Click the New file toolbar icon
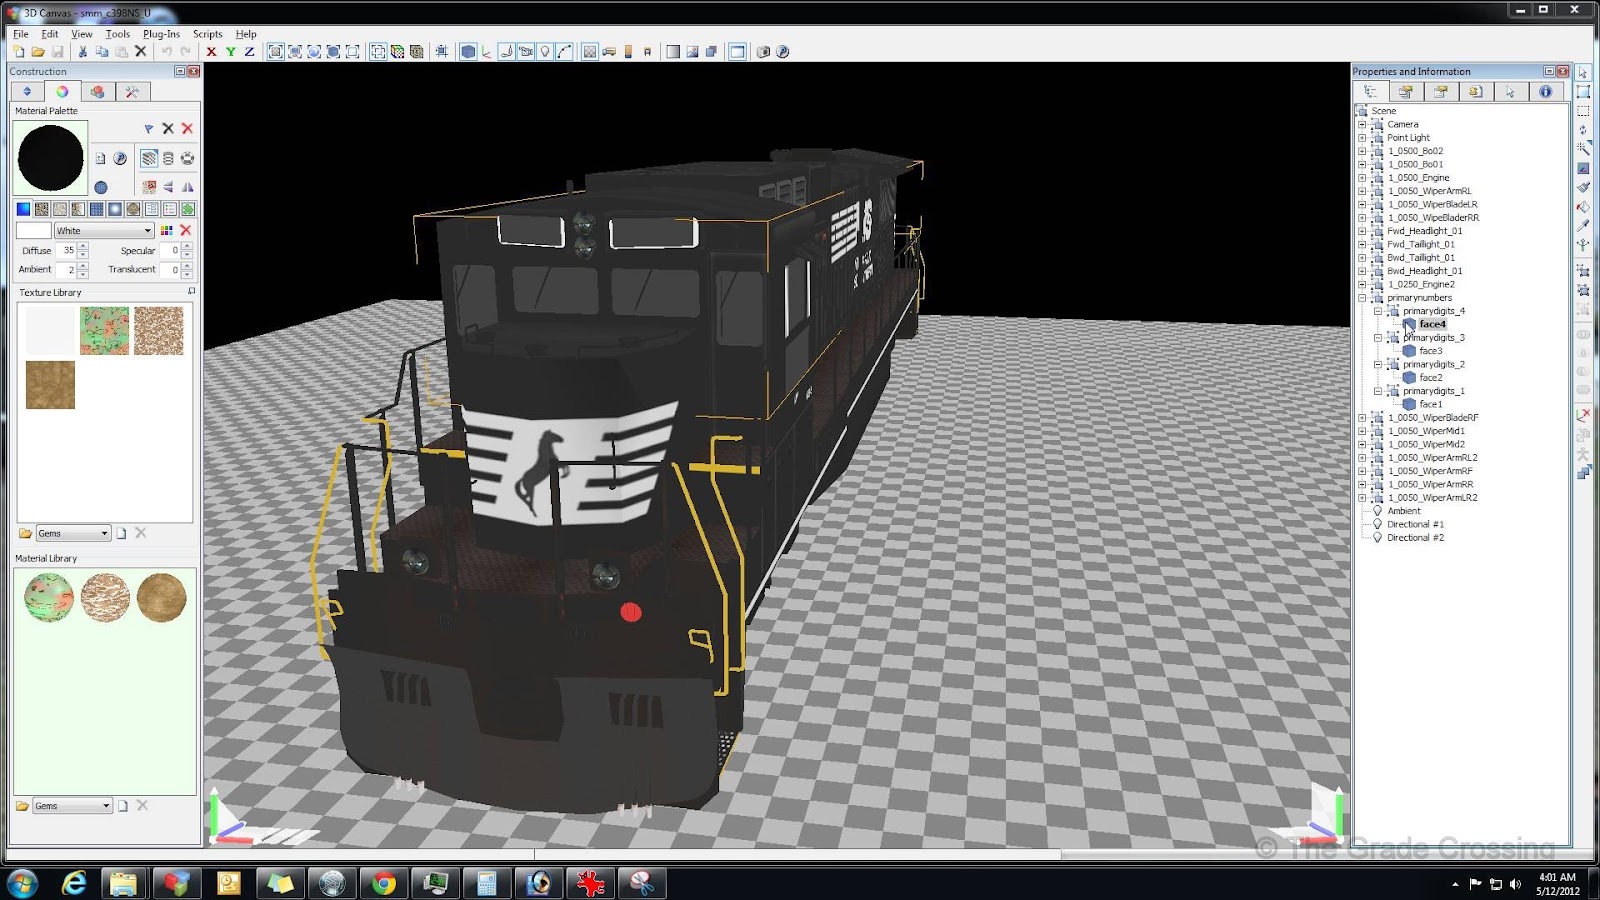1600x900 pixels. [19, 52]
